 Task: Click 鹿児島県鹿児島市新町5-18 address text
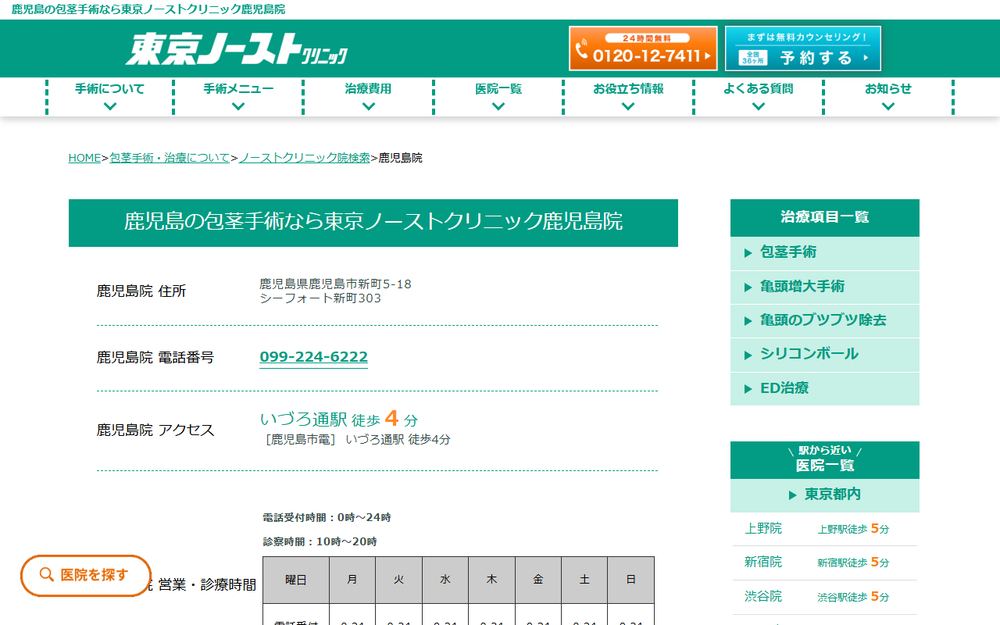point(335,284)
